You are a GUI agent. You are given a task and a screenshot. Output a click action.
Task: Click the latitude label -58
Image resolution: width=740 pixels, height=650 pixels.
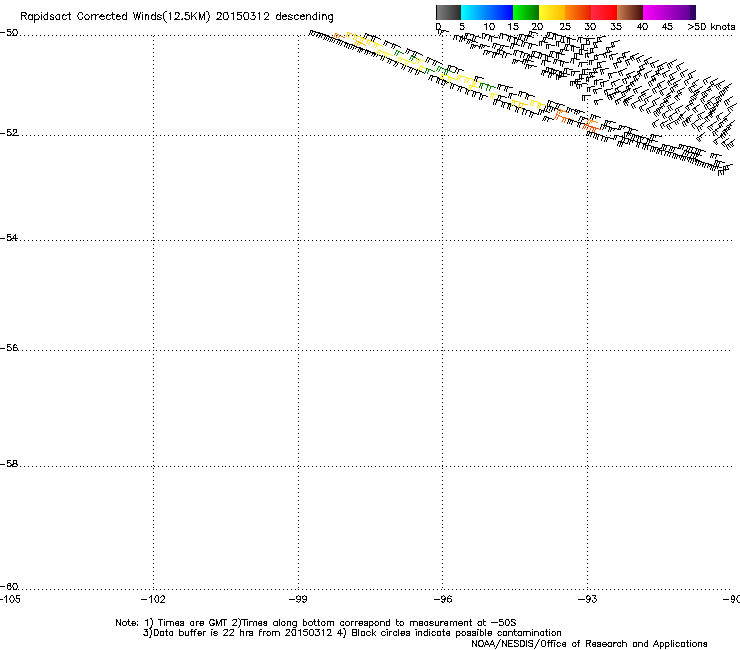pos(9,464)
